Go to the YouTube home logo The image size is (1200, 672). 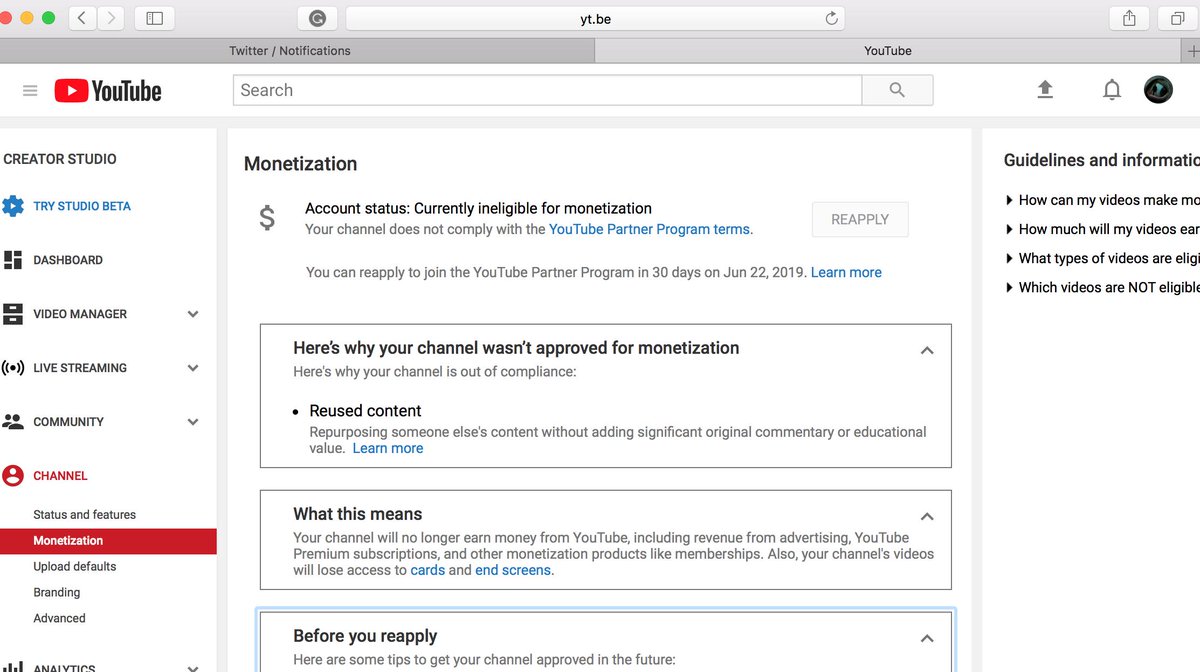(x=108, y=91)
